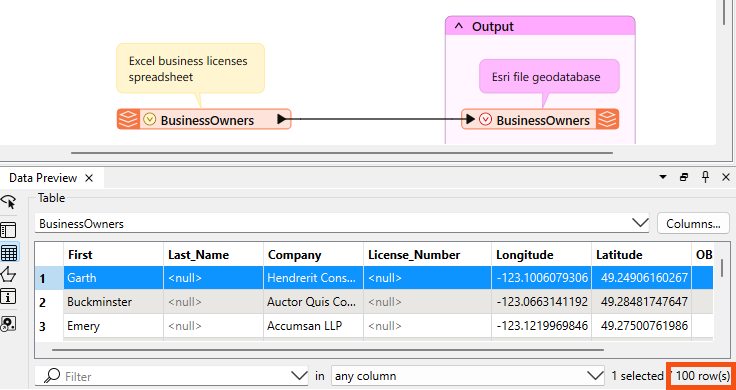The width and height of the screenshot is (736, 390).
Task: Click the Excel business licenses spreadsheet annotation
Action: pos(190,69)
